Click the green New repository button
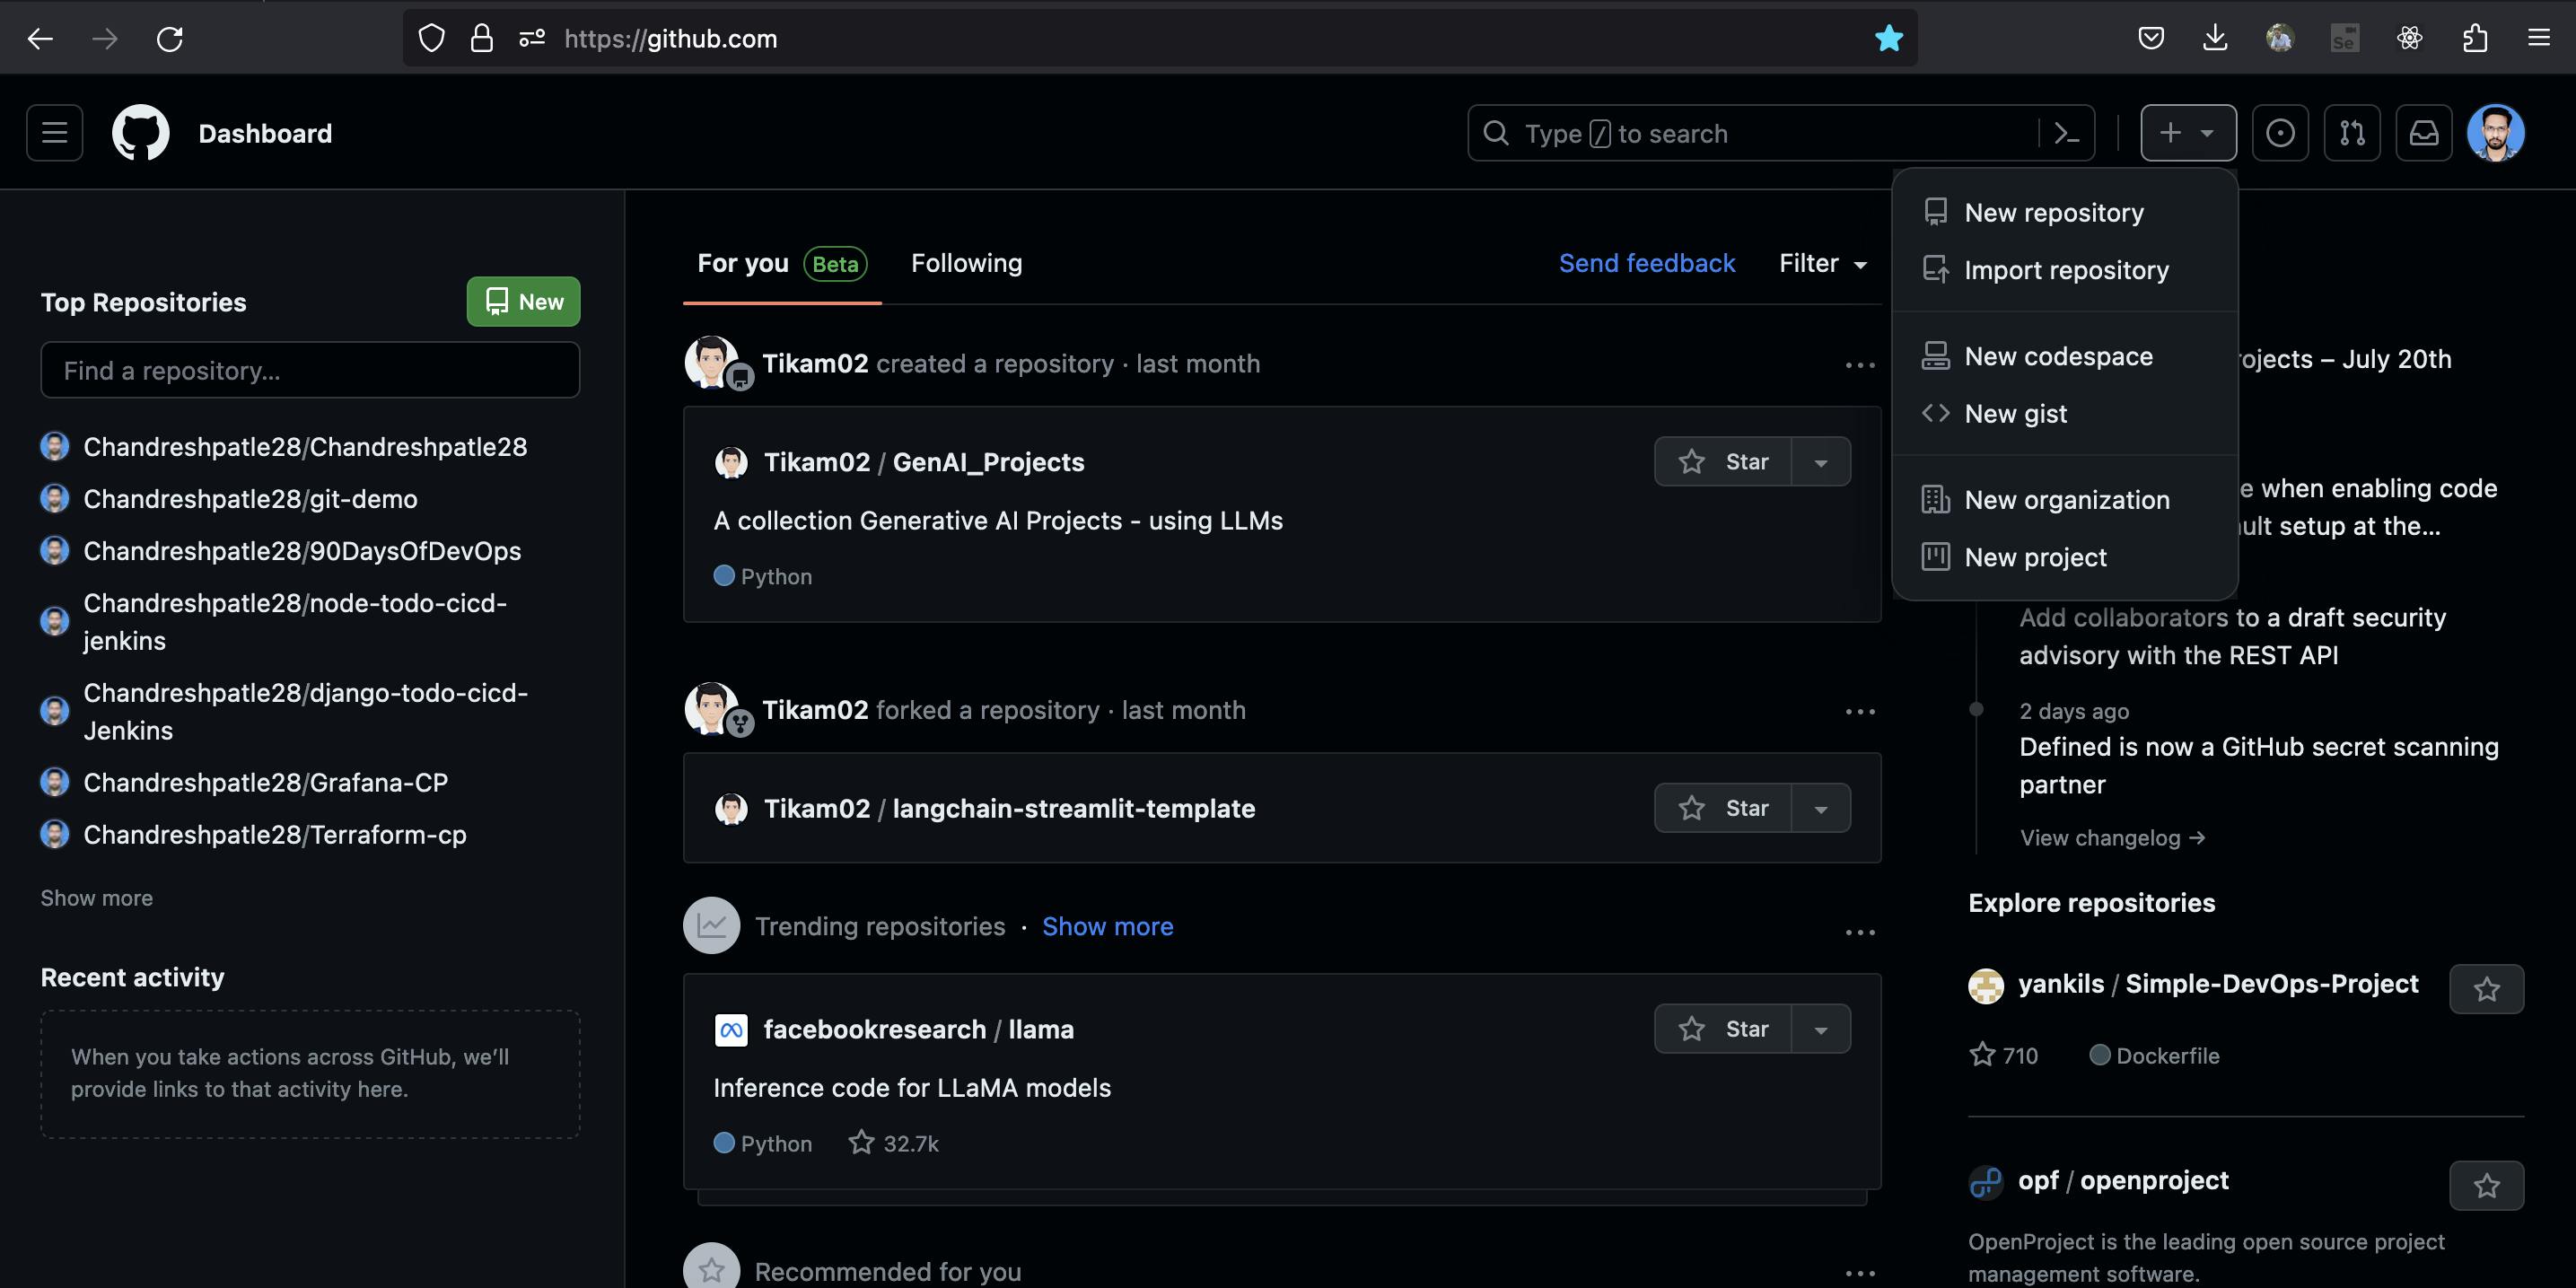The width and height of the screenshot is (2576, 1288). coord(523,301)
